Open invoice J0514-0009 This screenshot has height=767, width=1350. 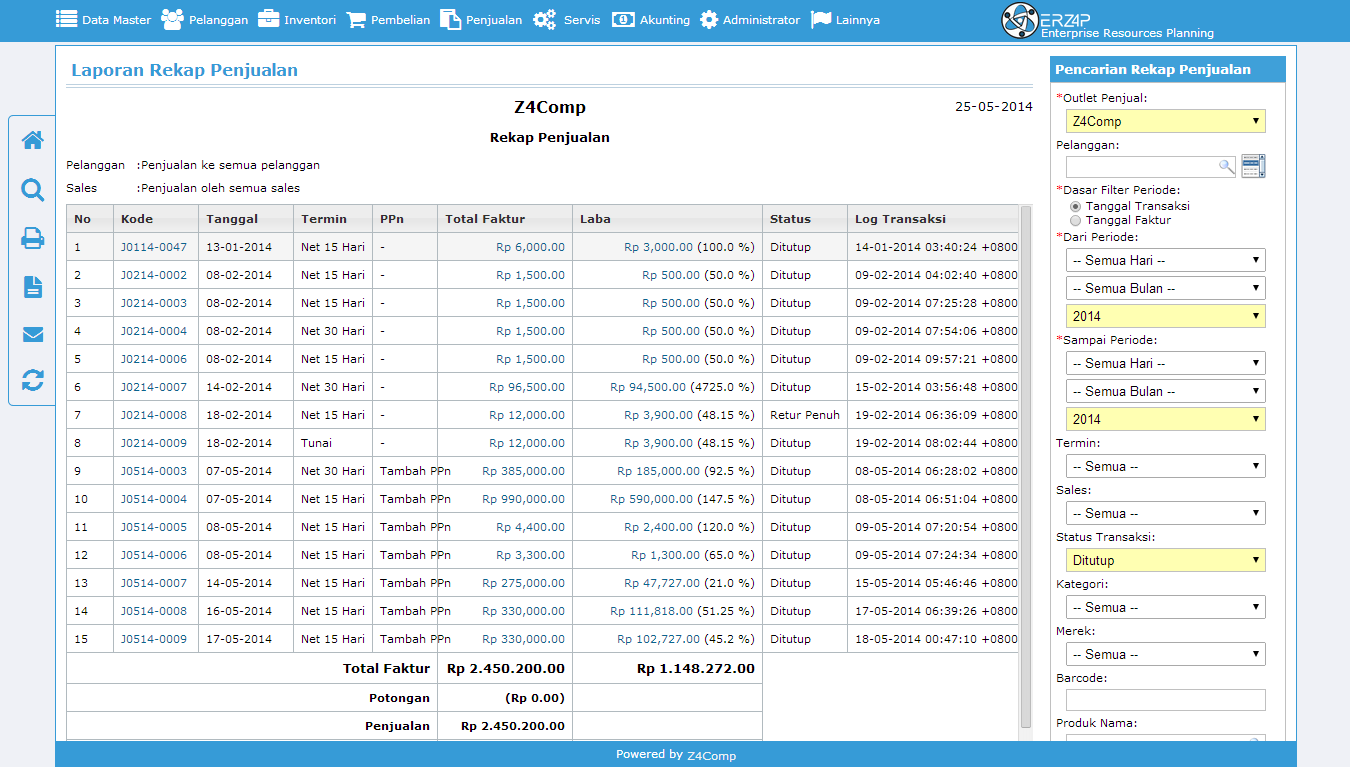click(154, 639)
